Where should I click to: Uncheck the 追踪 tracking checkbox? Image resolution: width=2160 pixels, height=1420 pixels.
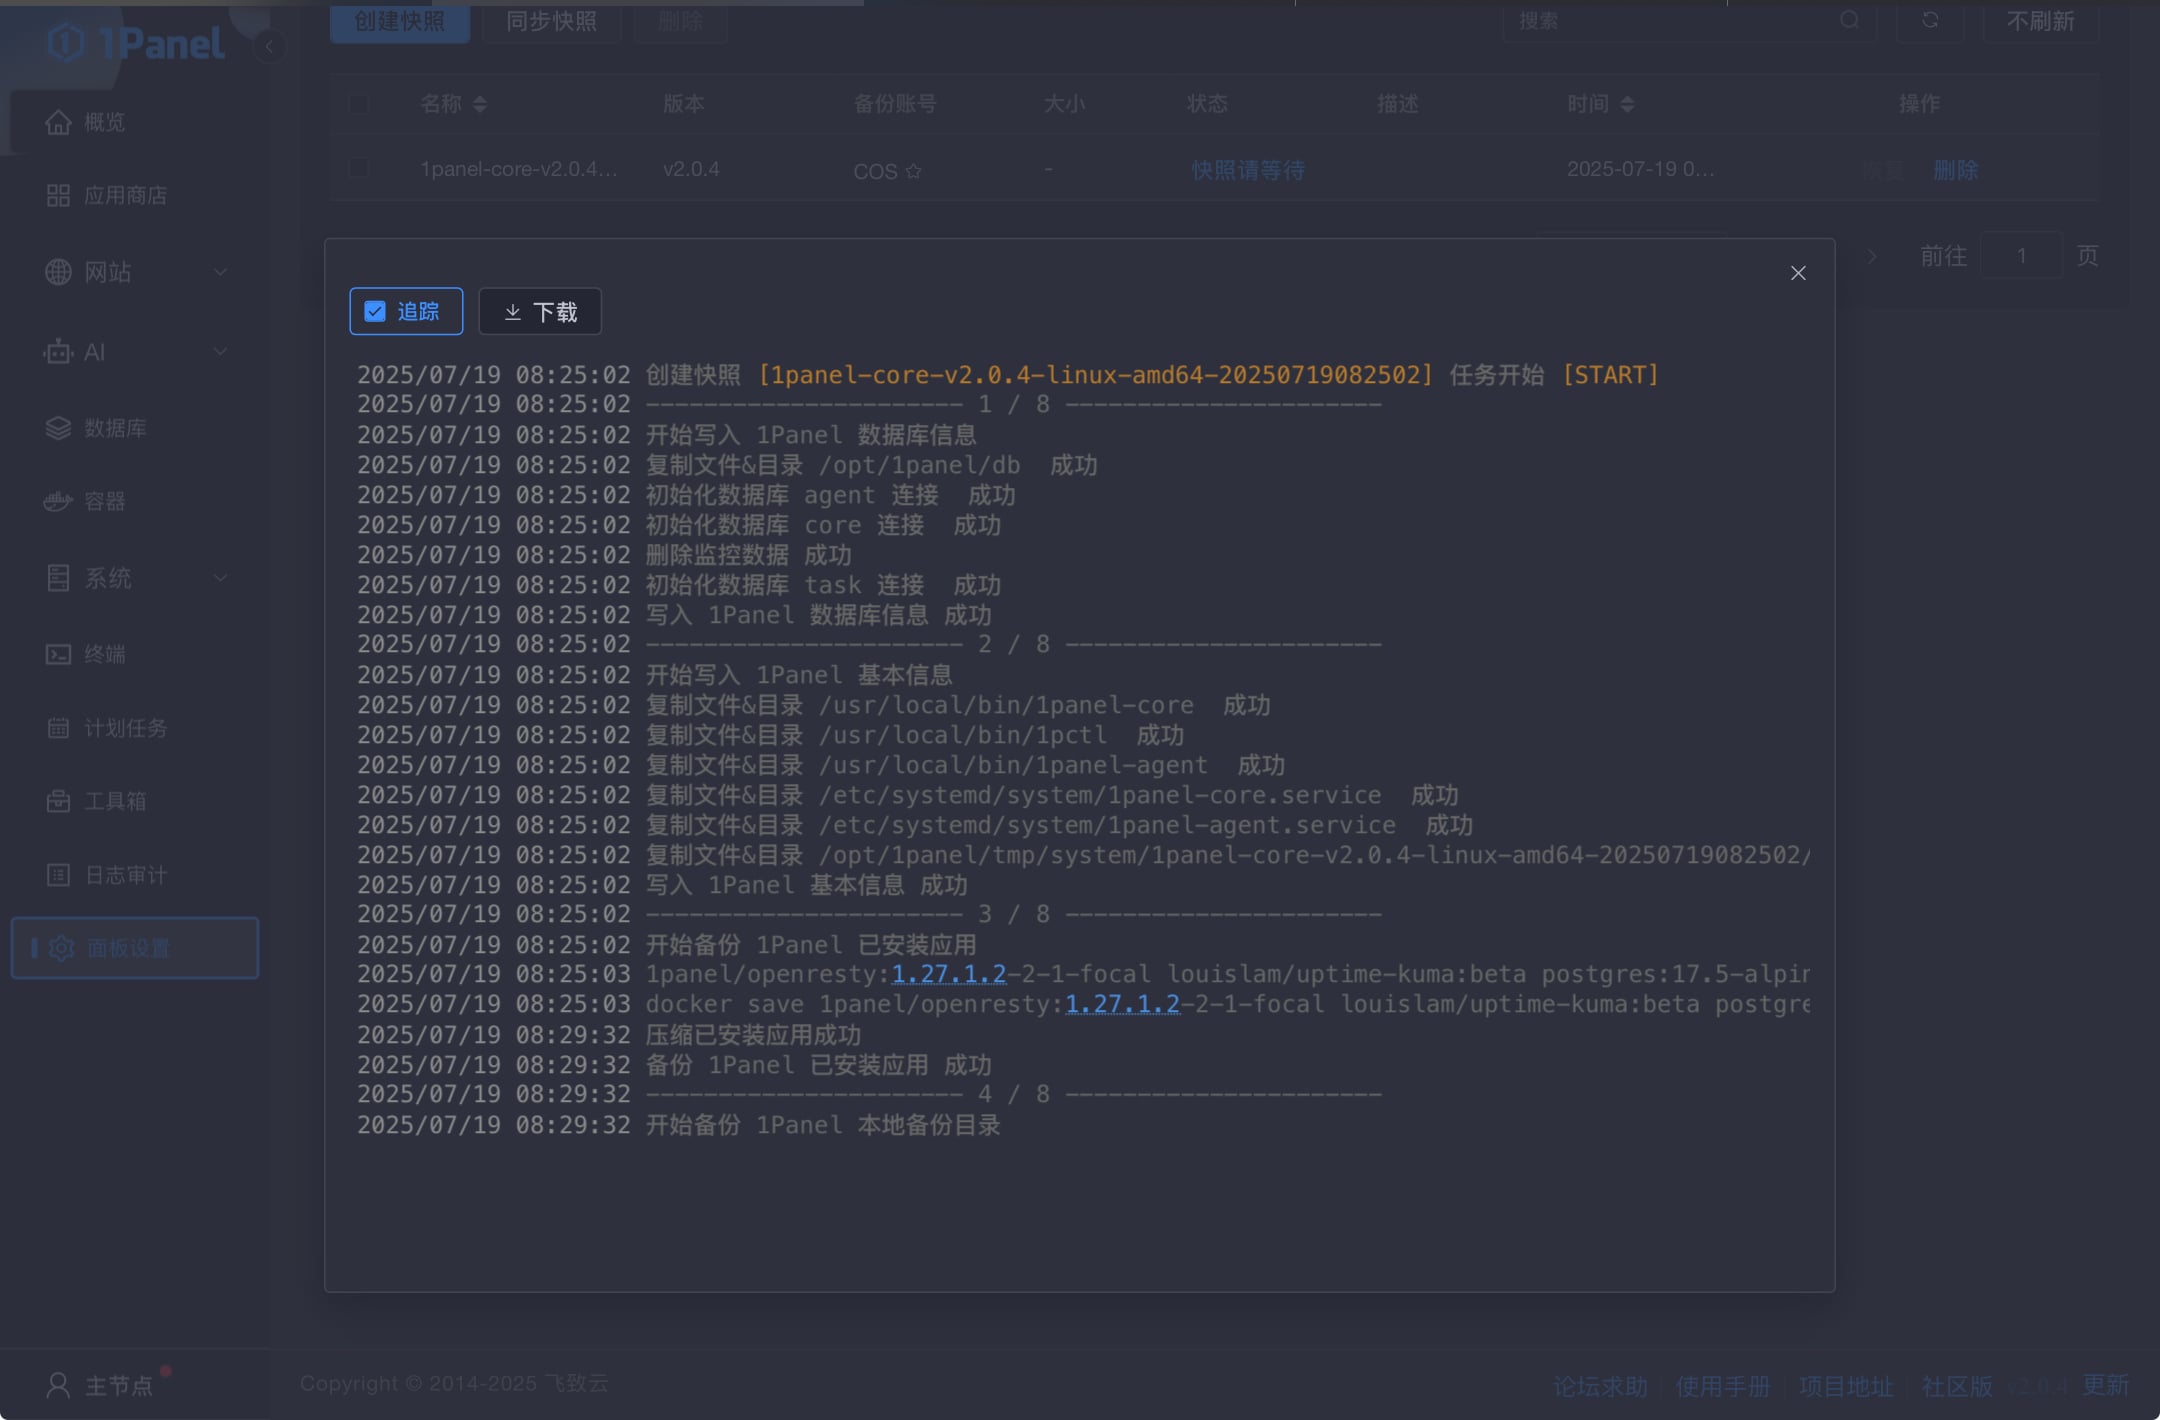click(x=375, y=312)
